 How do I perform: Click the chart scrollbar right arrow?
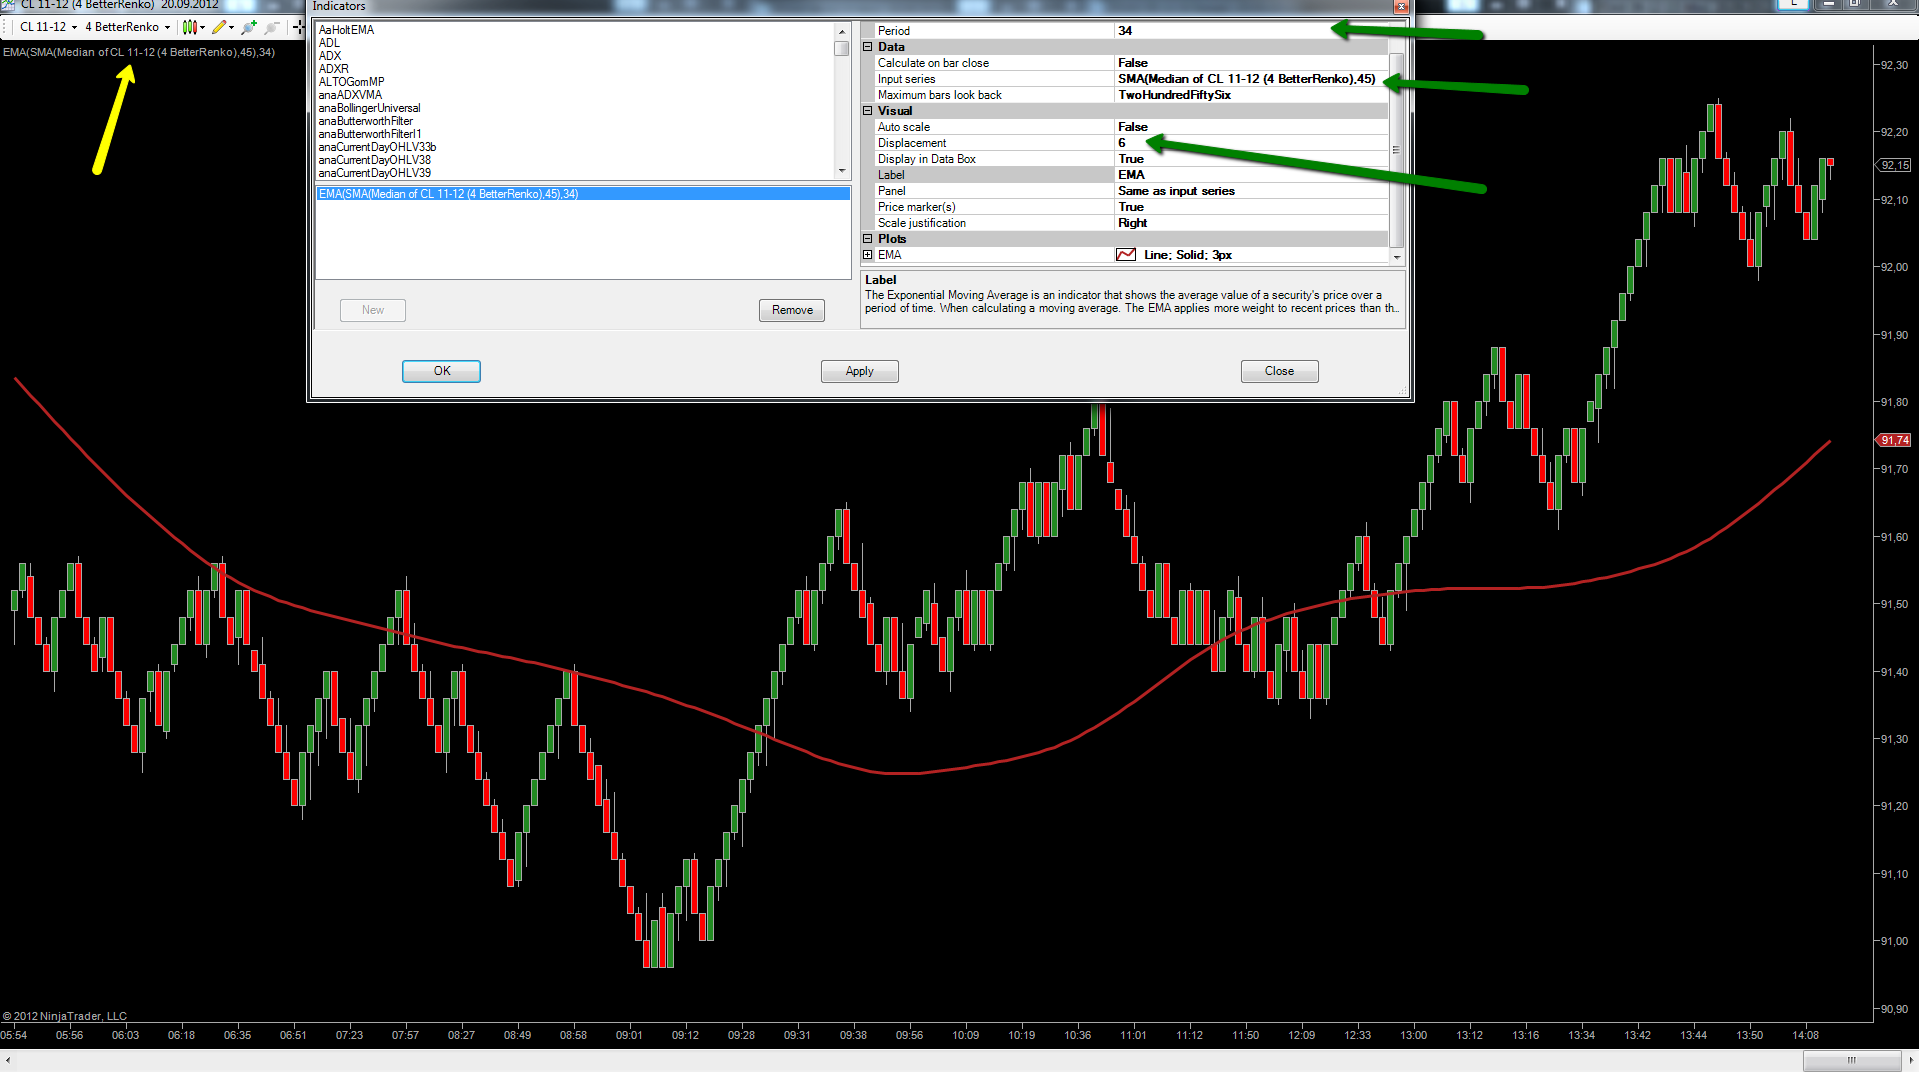(x=1910, y=1060)
